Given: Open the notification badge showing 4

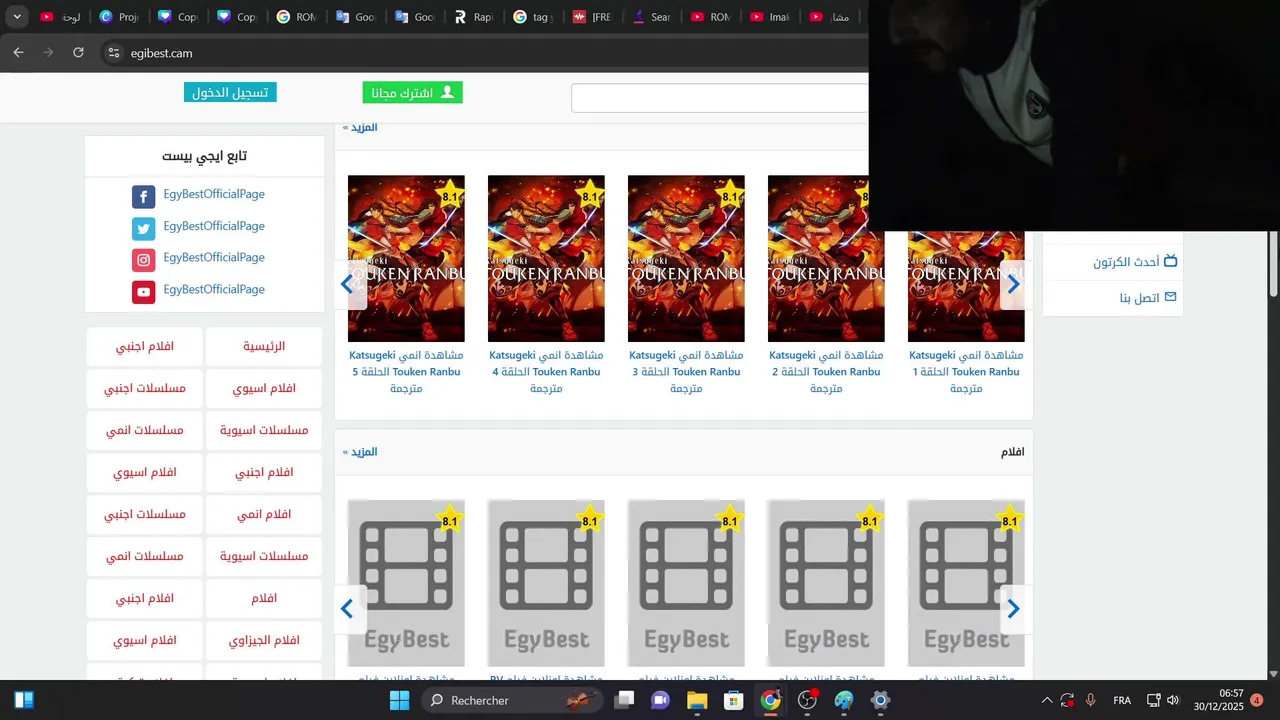Looking at the screenshot, I should (x=1257, y=700).
